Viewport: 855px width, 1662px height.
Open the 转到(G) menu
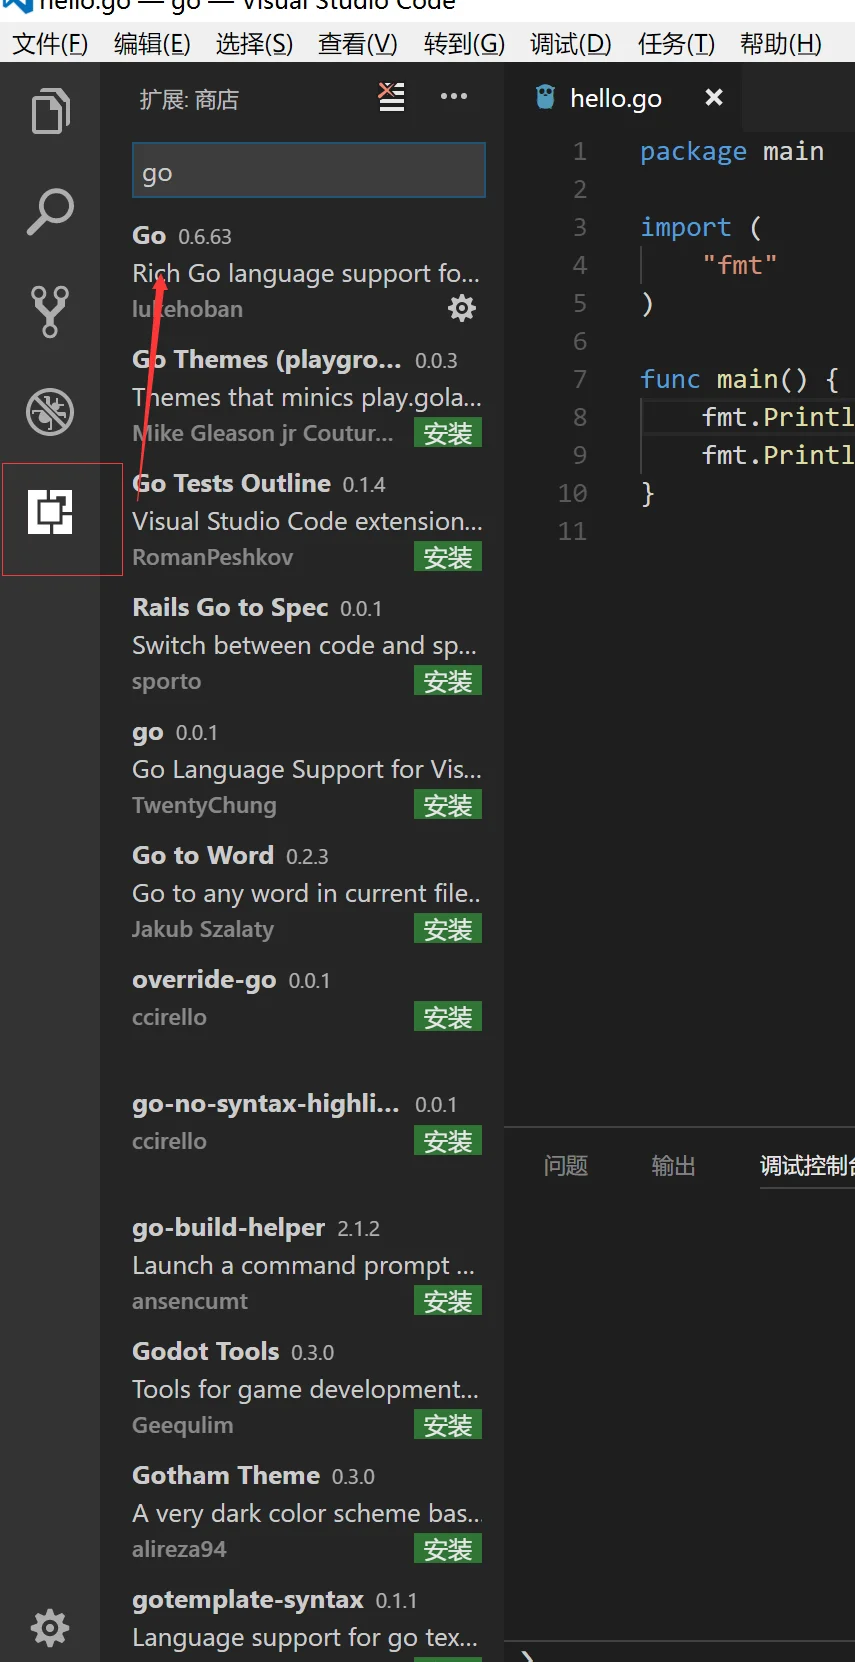(x=464, y=44)
